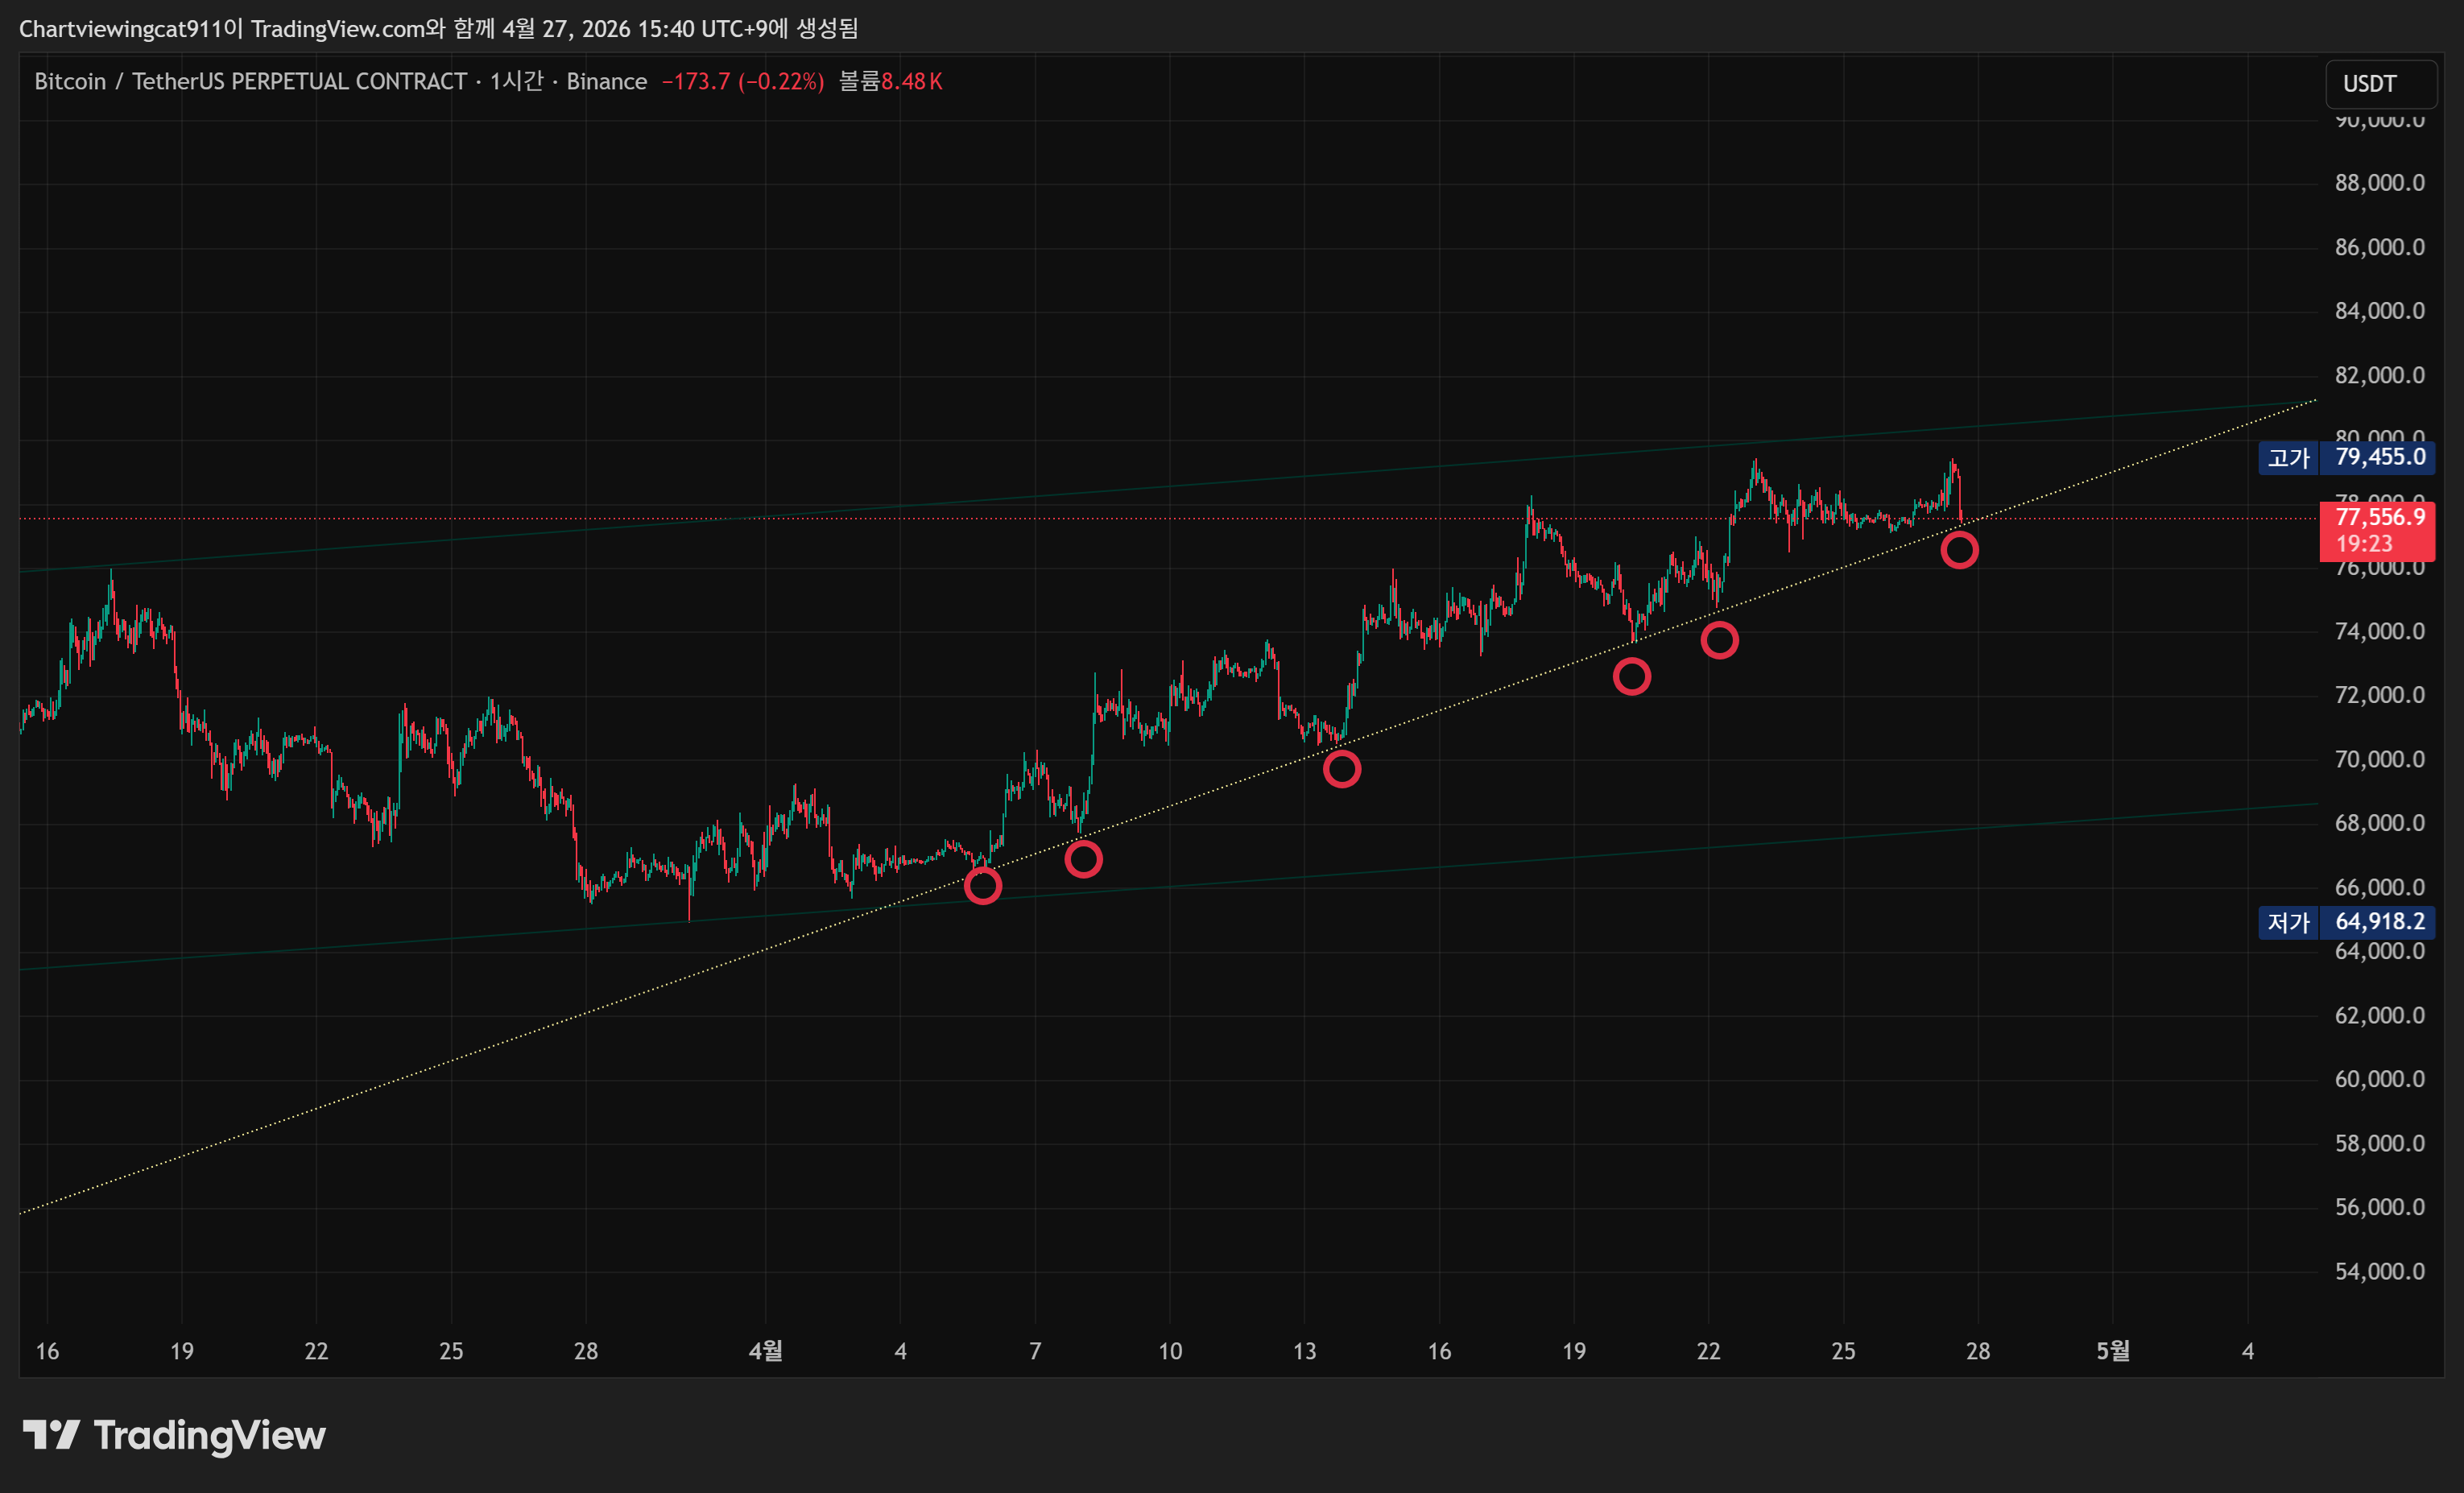Screen dimensions: 2464x1493
Task: Click the 볼륨 8.48K volume indicator
Action: point(890,82)
